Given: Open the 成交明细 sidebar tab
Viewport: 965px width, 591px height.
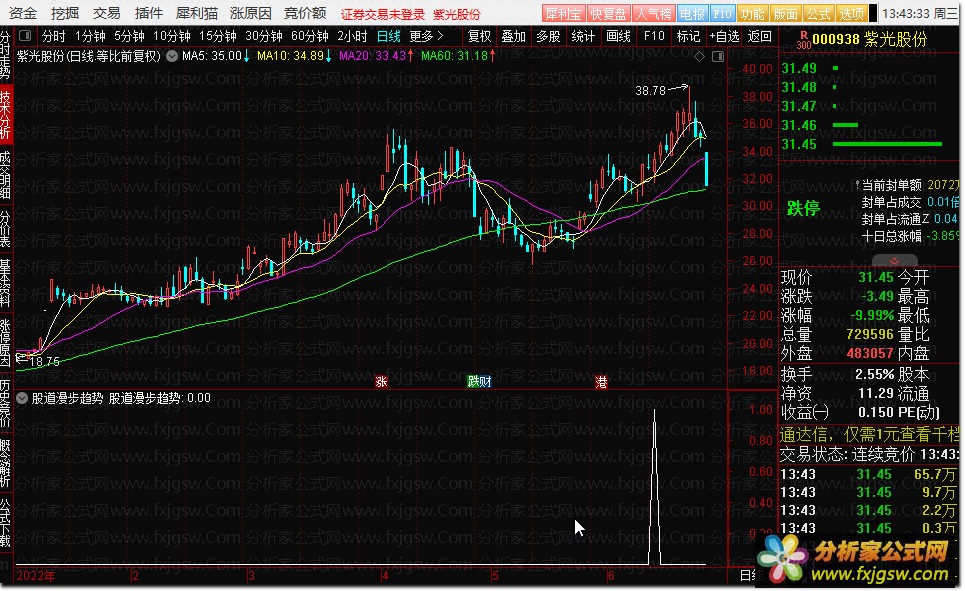Looking at the screenshot, I should pyautogui.click(x=6, y=175).
